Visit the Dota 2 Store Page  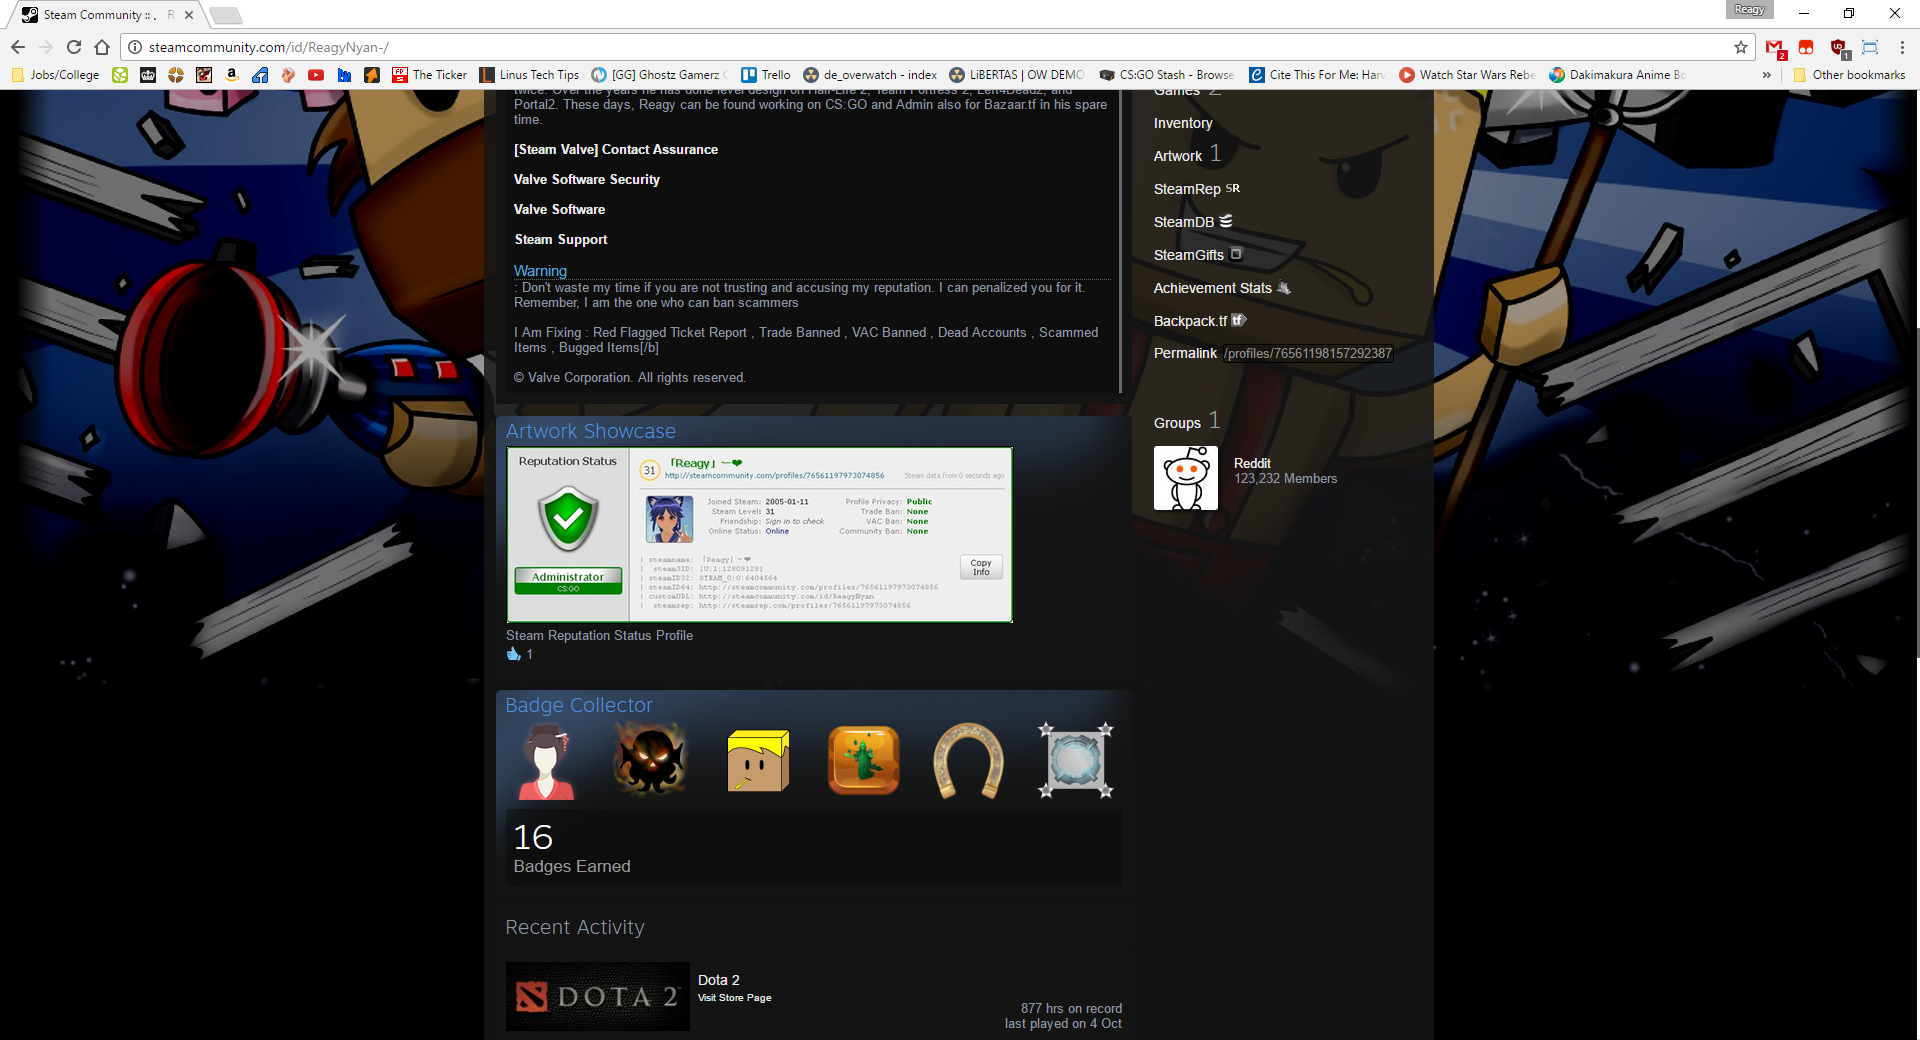(x=735, y=998)
